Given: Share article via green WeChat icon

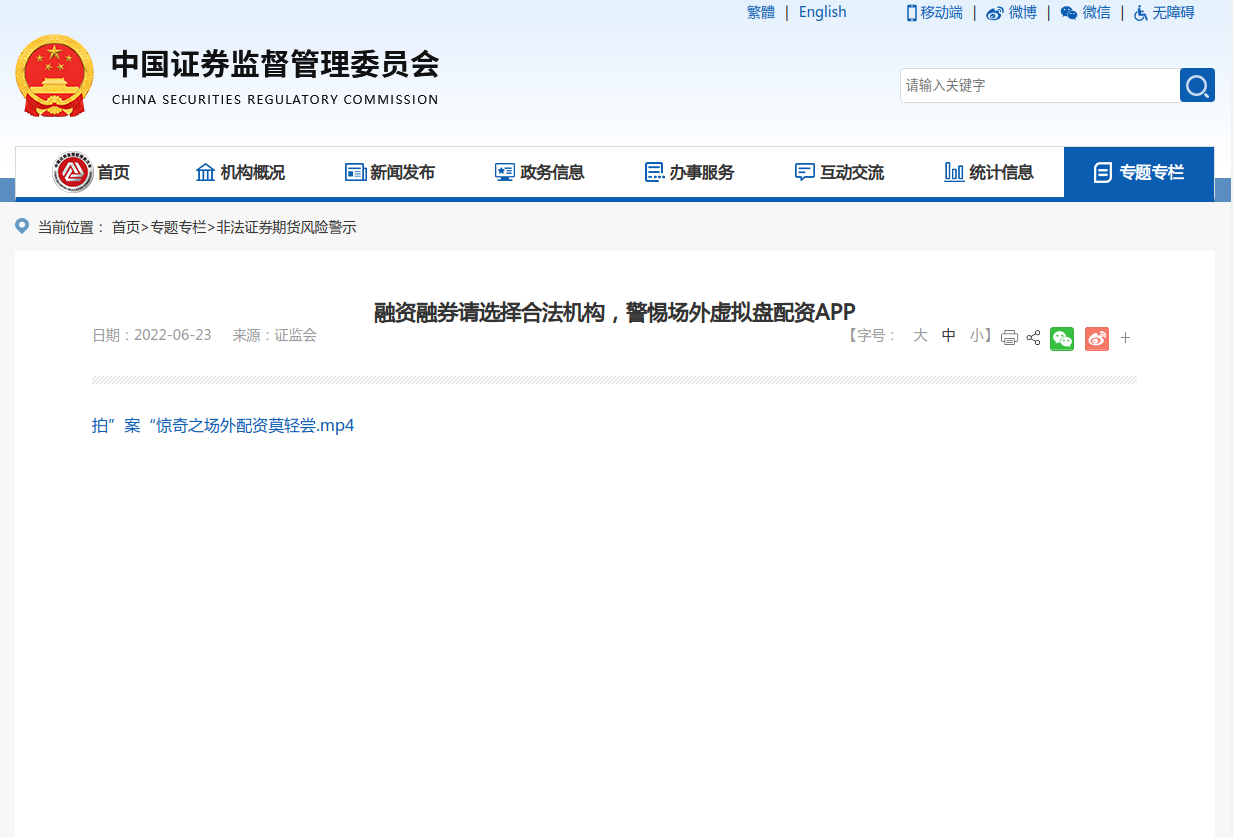Looking at the screenshot, I should pyautogui.click(x=1062, y=338).
